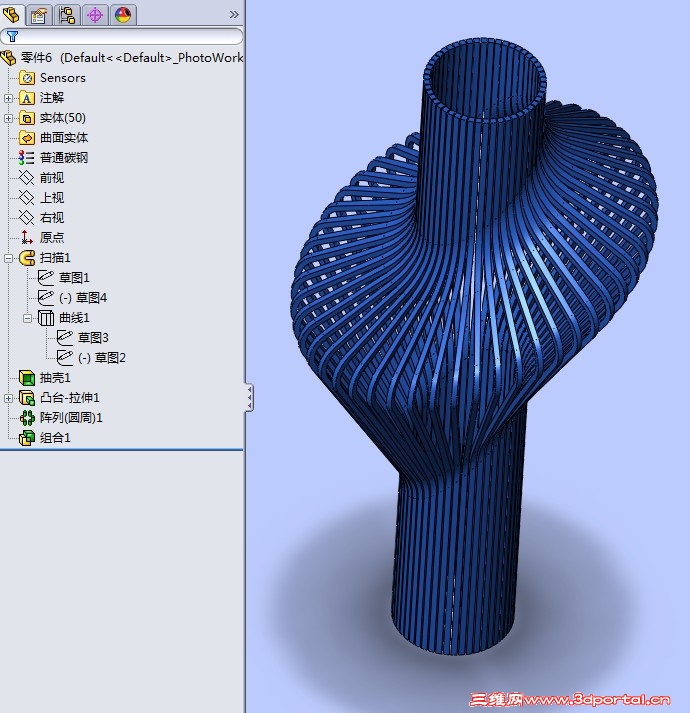
Task: Click the 阵列(圆周)1 circular pattern icon
Action: click(x=27, y=418)
